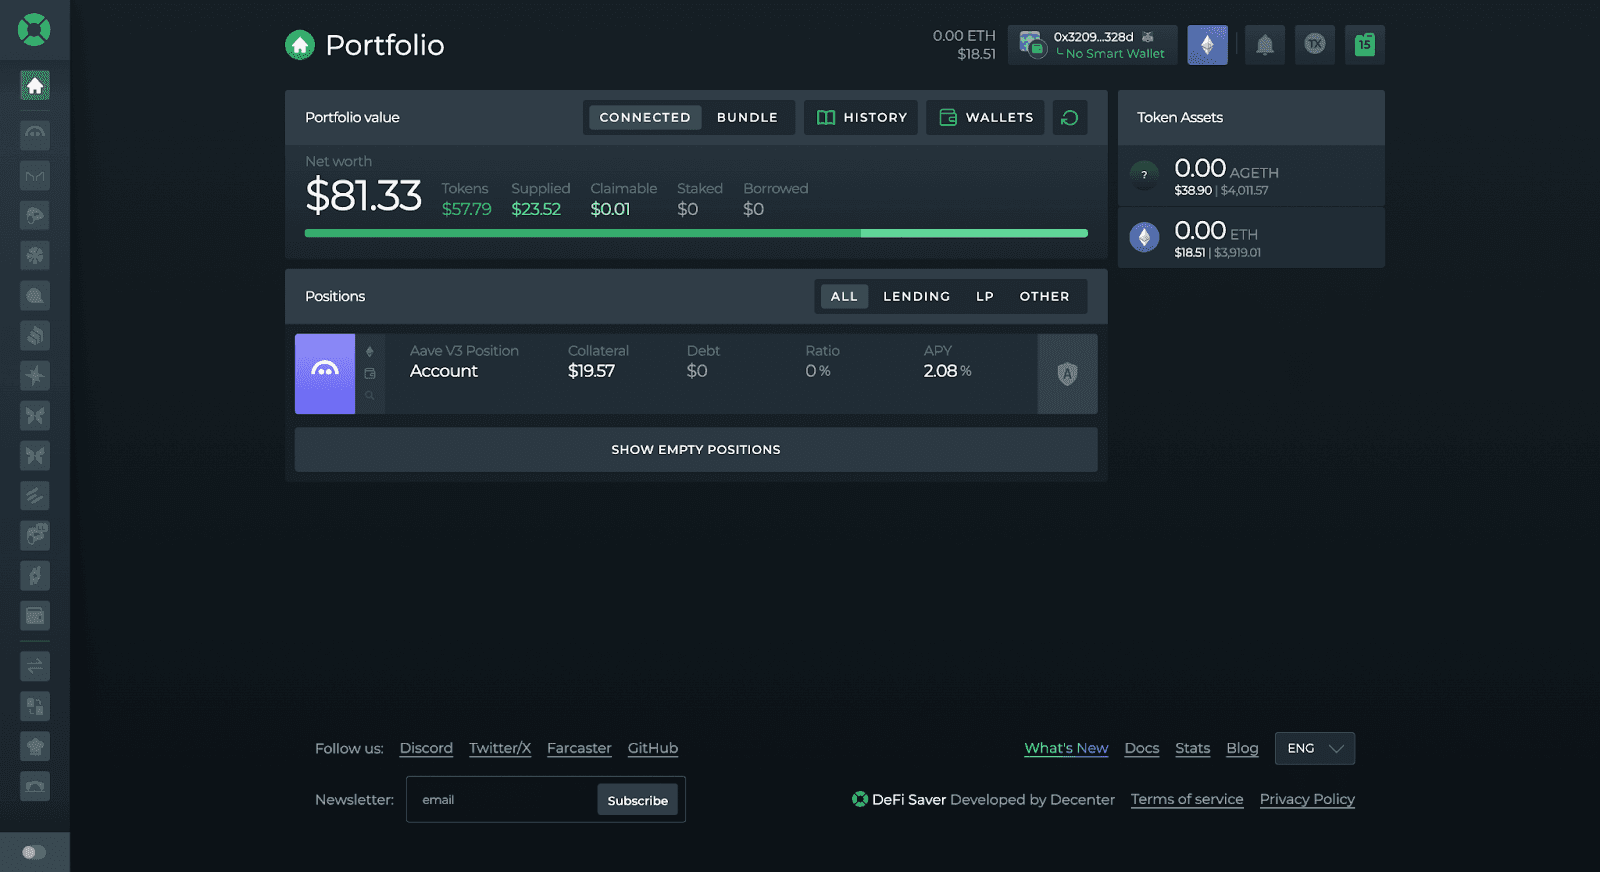1600x872 pixels.
Task: Open the What's New link
Action: pos(1066,748)
